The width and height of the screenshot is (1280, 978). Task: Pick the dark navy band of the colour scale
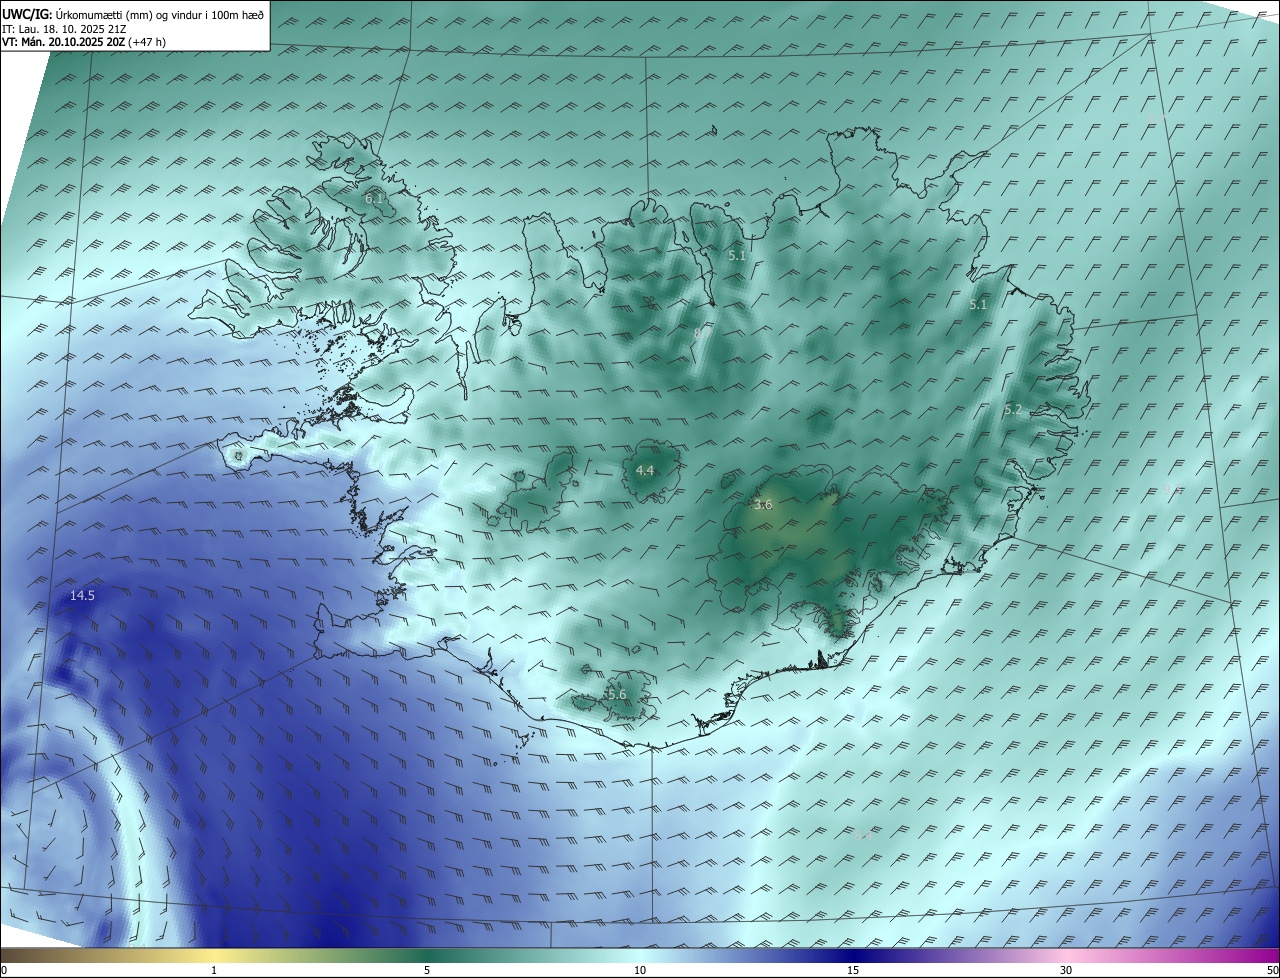[x=853, y=955]
